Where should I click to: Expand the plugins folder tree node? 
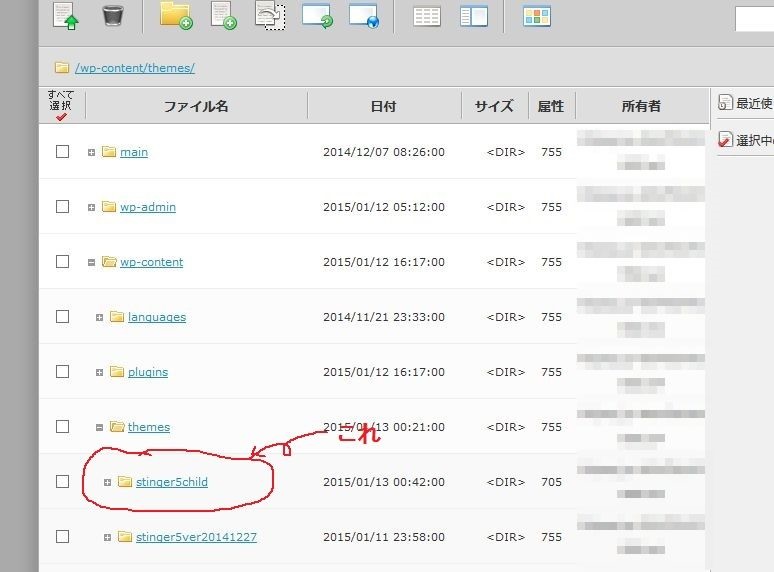100,372
